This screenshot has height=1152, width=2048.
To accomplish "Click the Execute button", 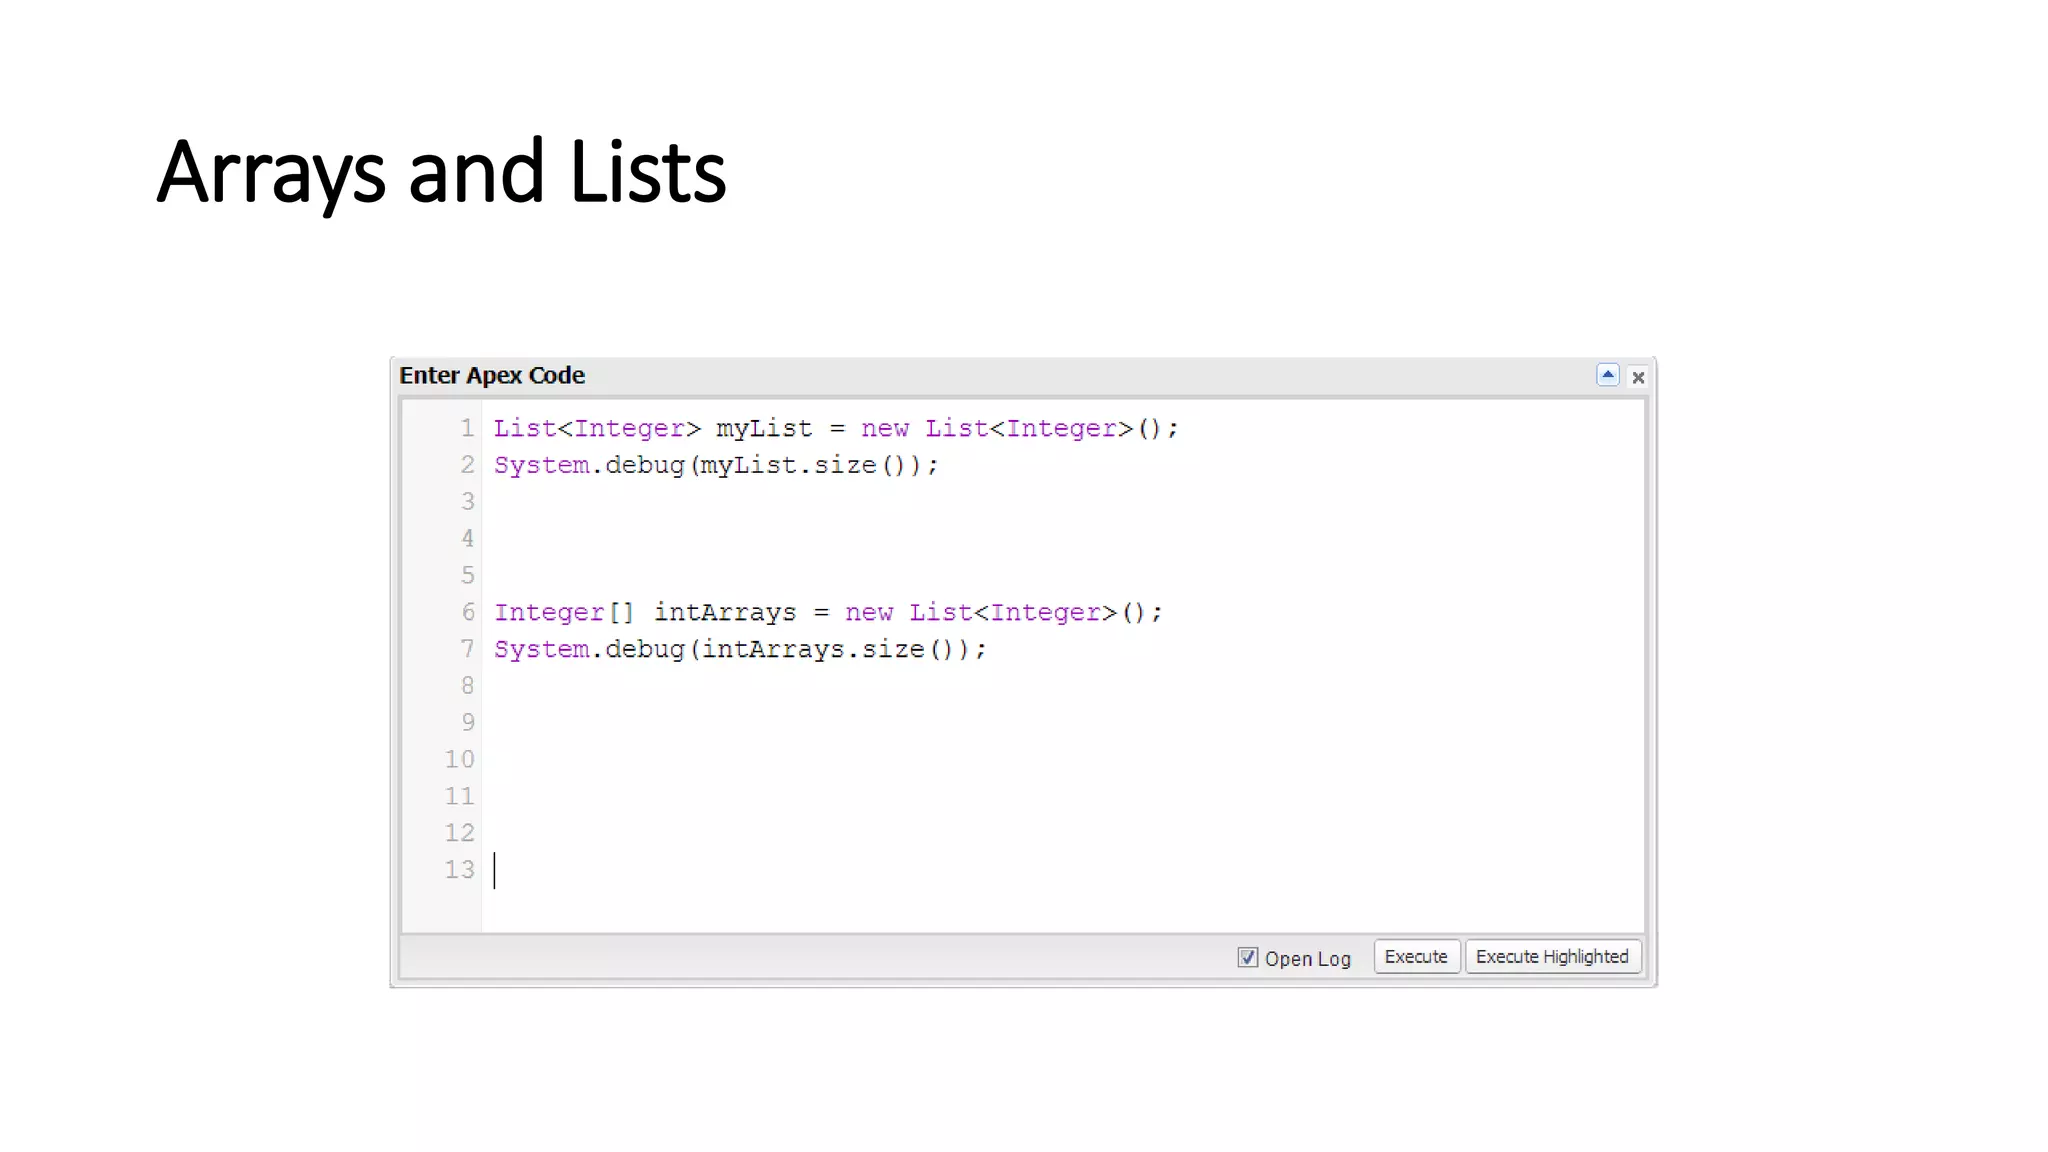I will 1416,957.
